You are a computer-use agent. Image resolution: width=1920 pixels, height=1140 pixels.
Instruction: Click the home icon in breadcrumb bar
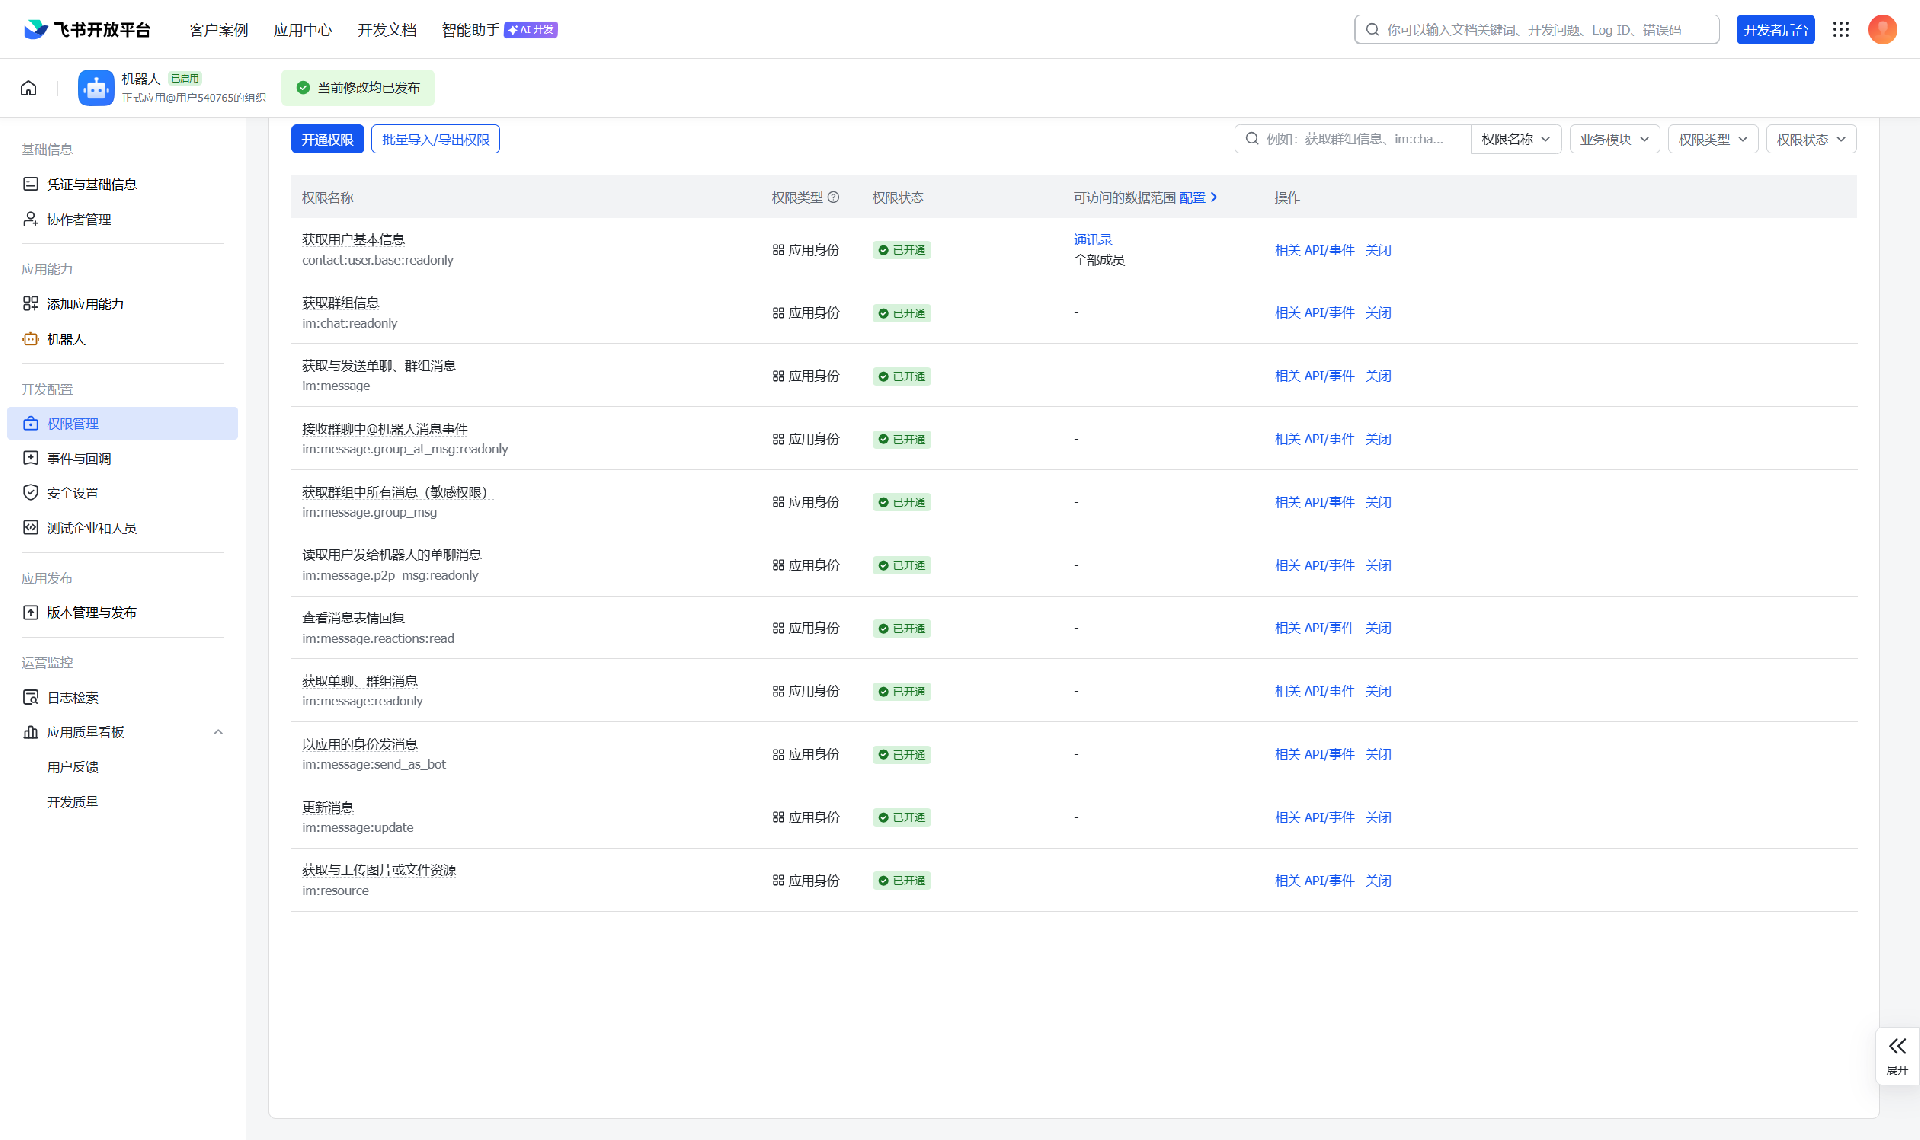pyautogui.click(x=29, y=88)
